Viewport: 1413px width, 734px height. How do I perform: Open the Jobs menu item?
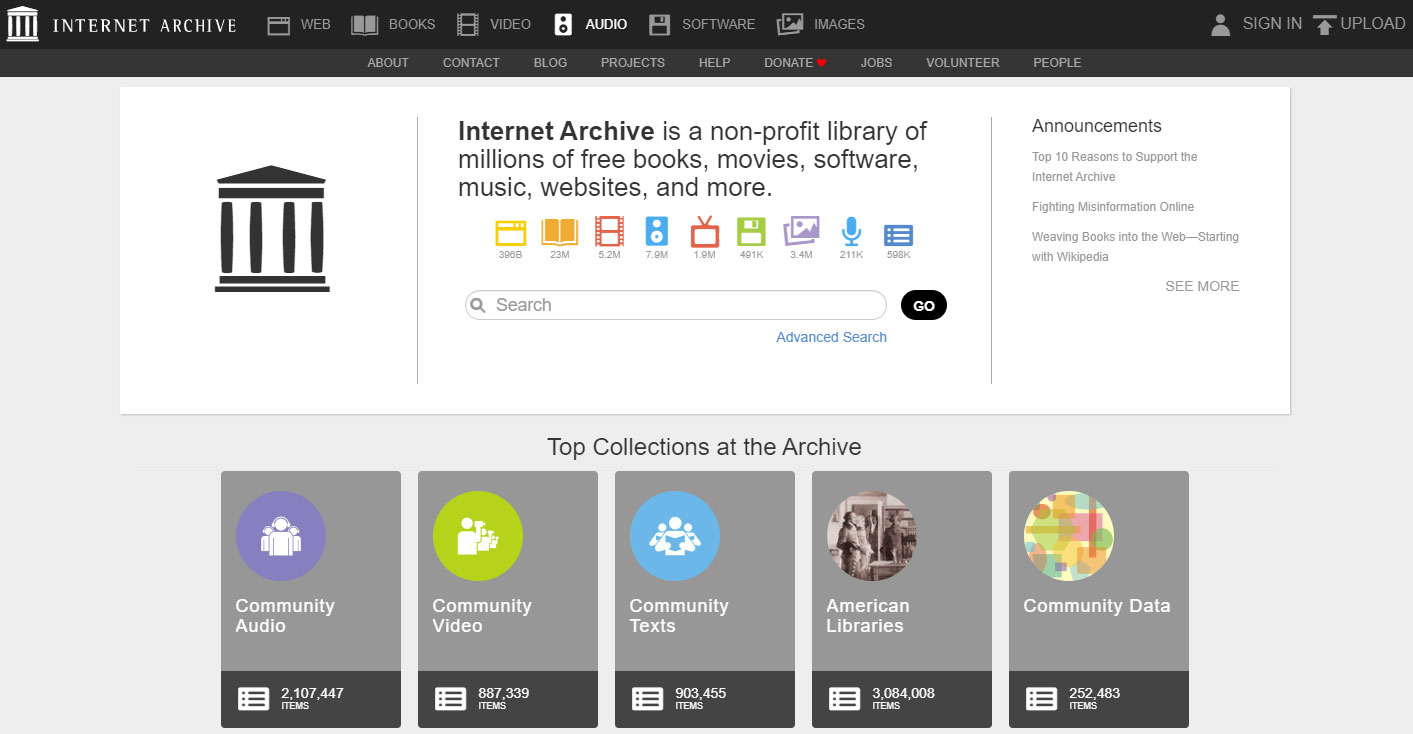[876, 62]
